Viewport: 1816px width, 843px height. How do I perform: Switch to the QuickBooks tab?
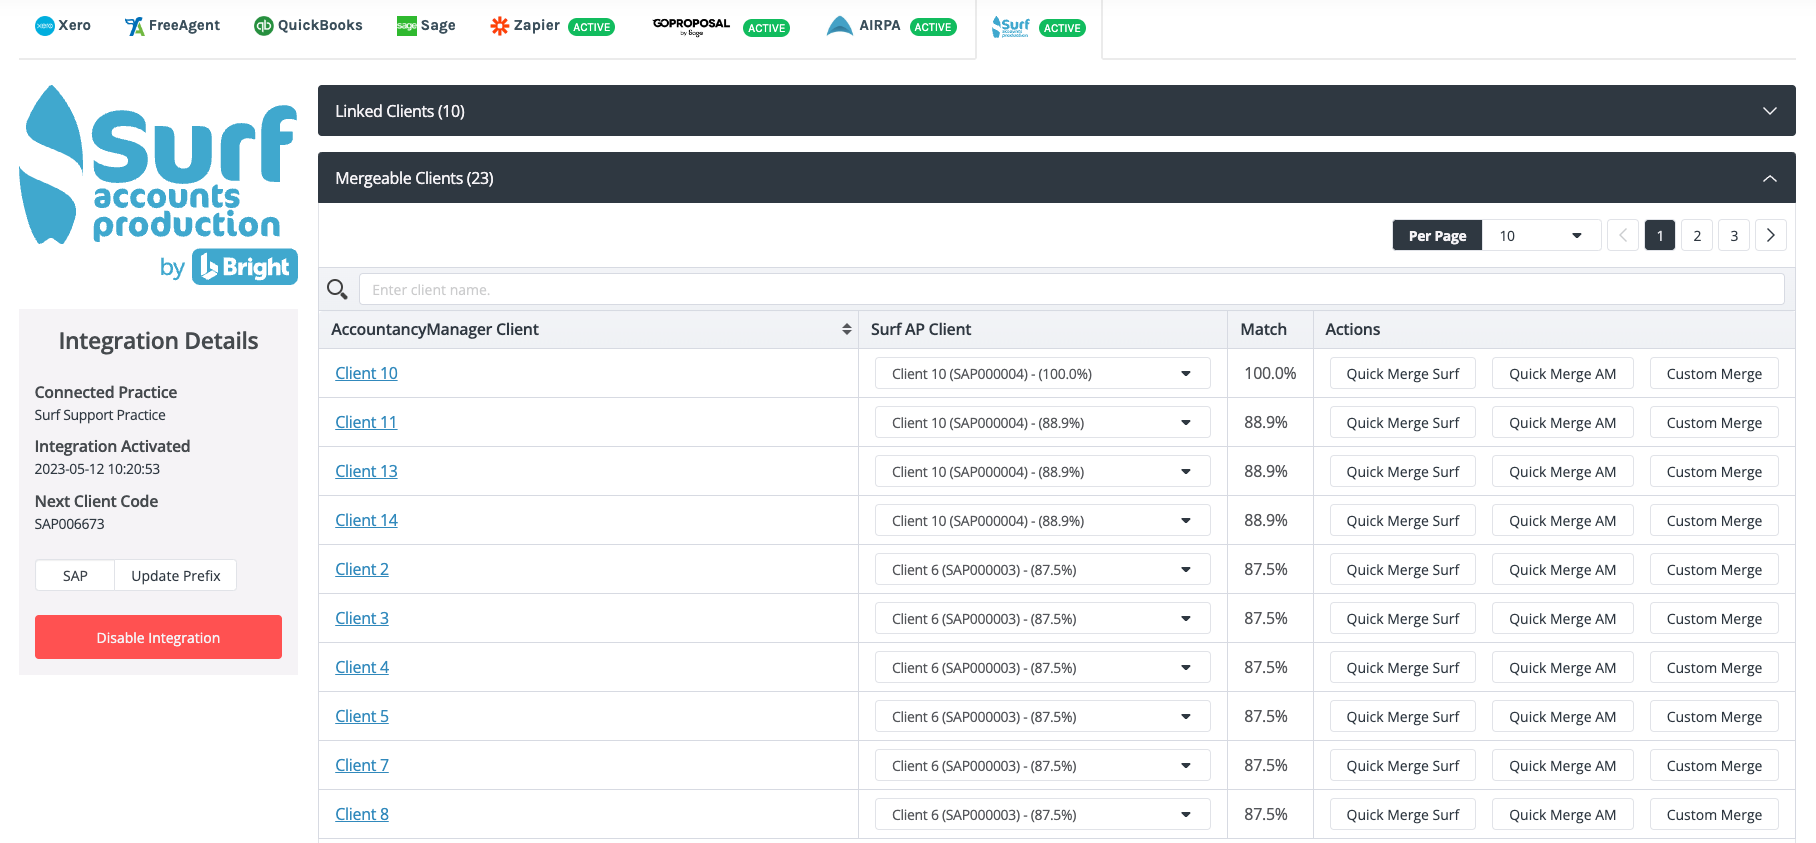pos(308,26)
